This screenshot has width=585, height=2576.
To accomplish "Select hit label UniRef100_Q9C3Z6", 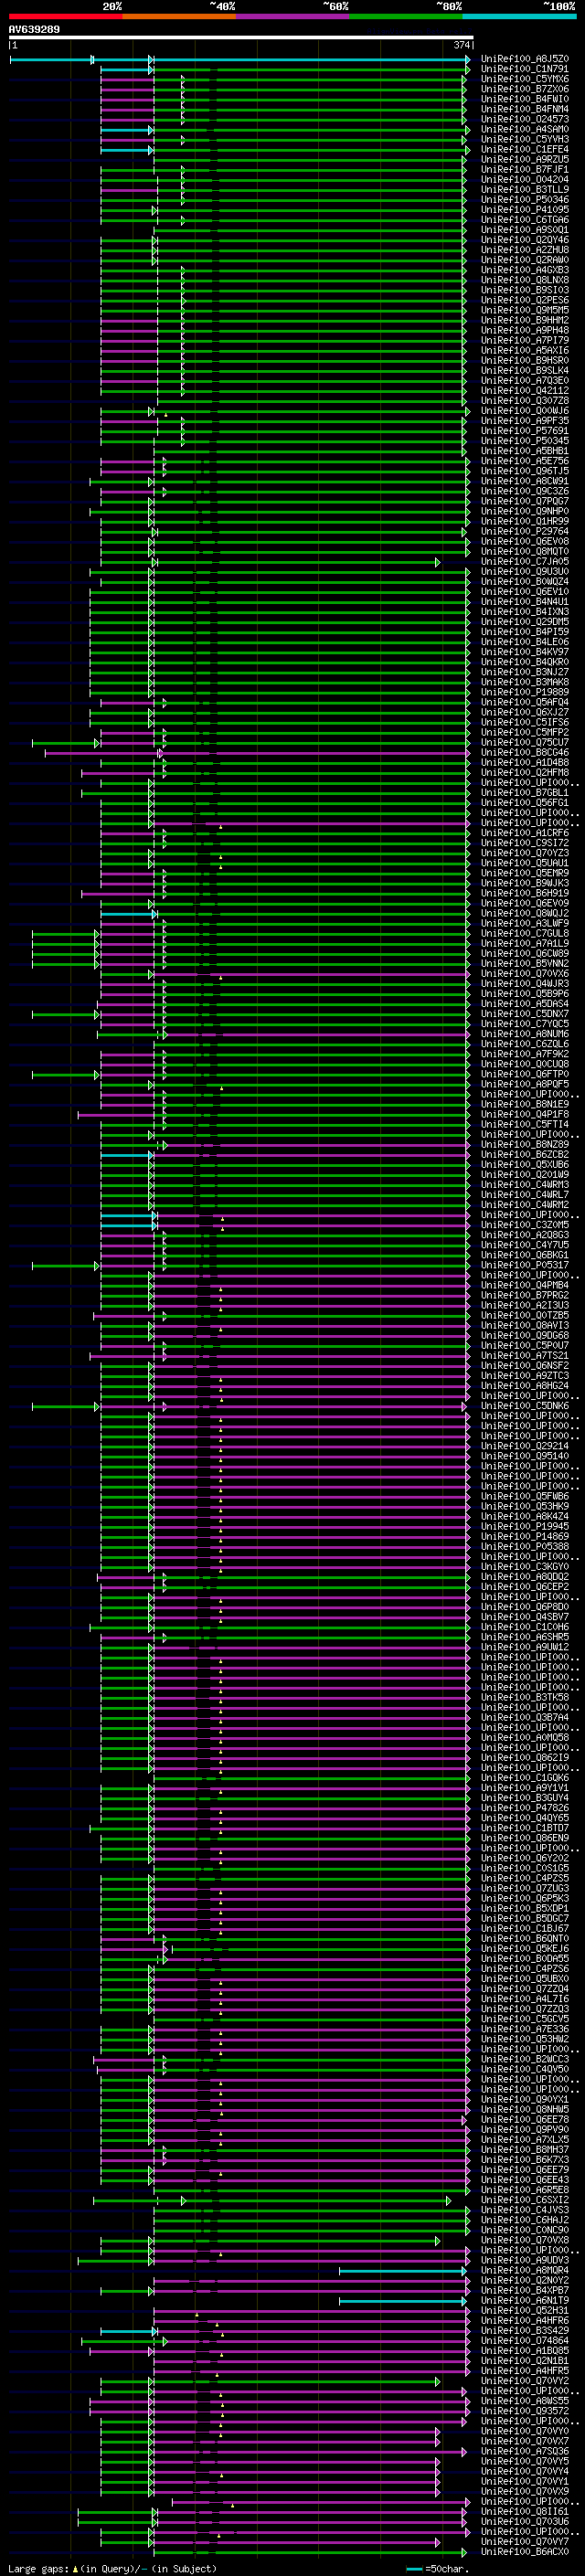I will (525, 491).
